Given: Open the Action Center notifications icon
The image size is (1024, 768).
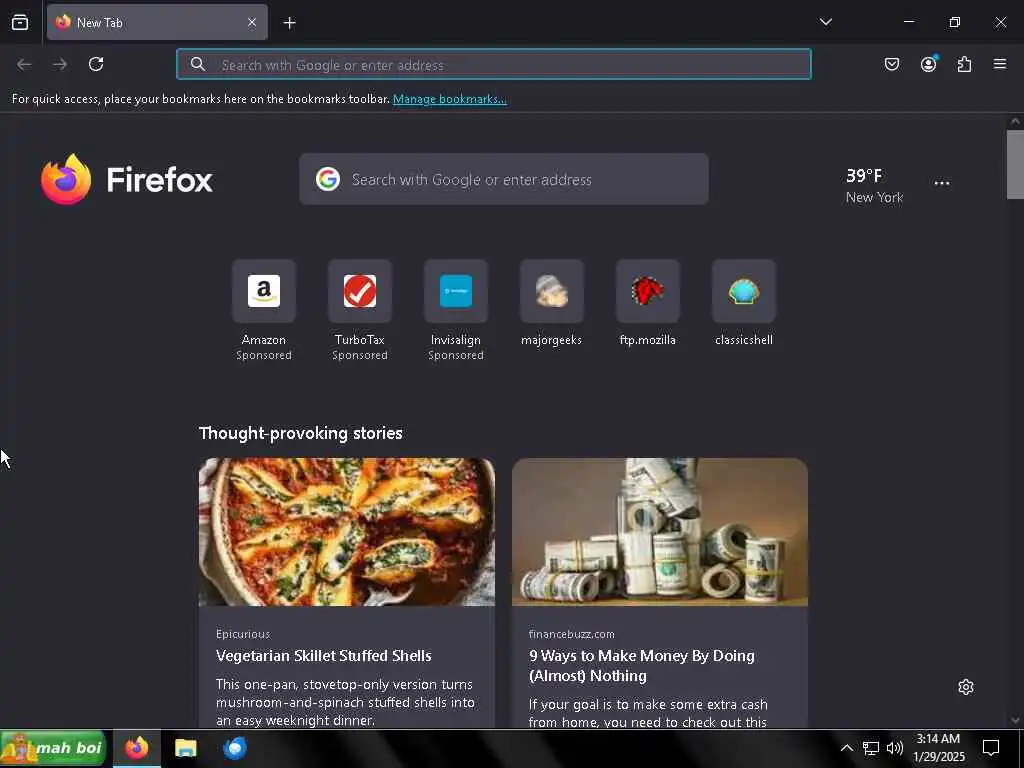Looking at the screenshot, I should [x=991, y=748].
